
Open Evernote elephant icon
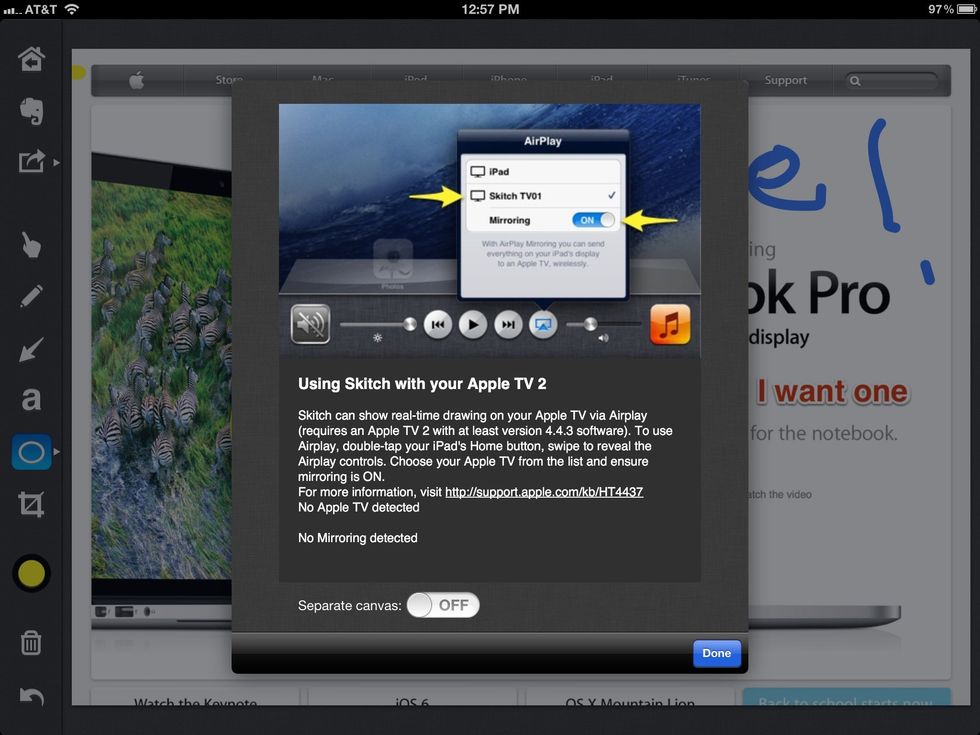(31, 110)
